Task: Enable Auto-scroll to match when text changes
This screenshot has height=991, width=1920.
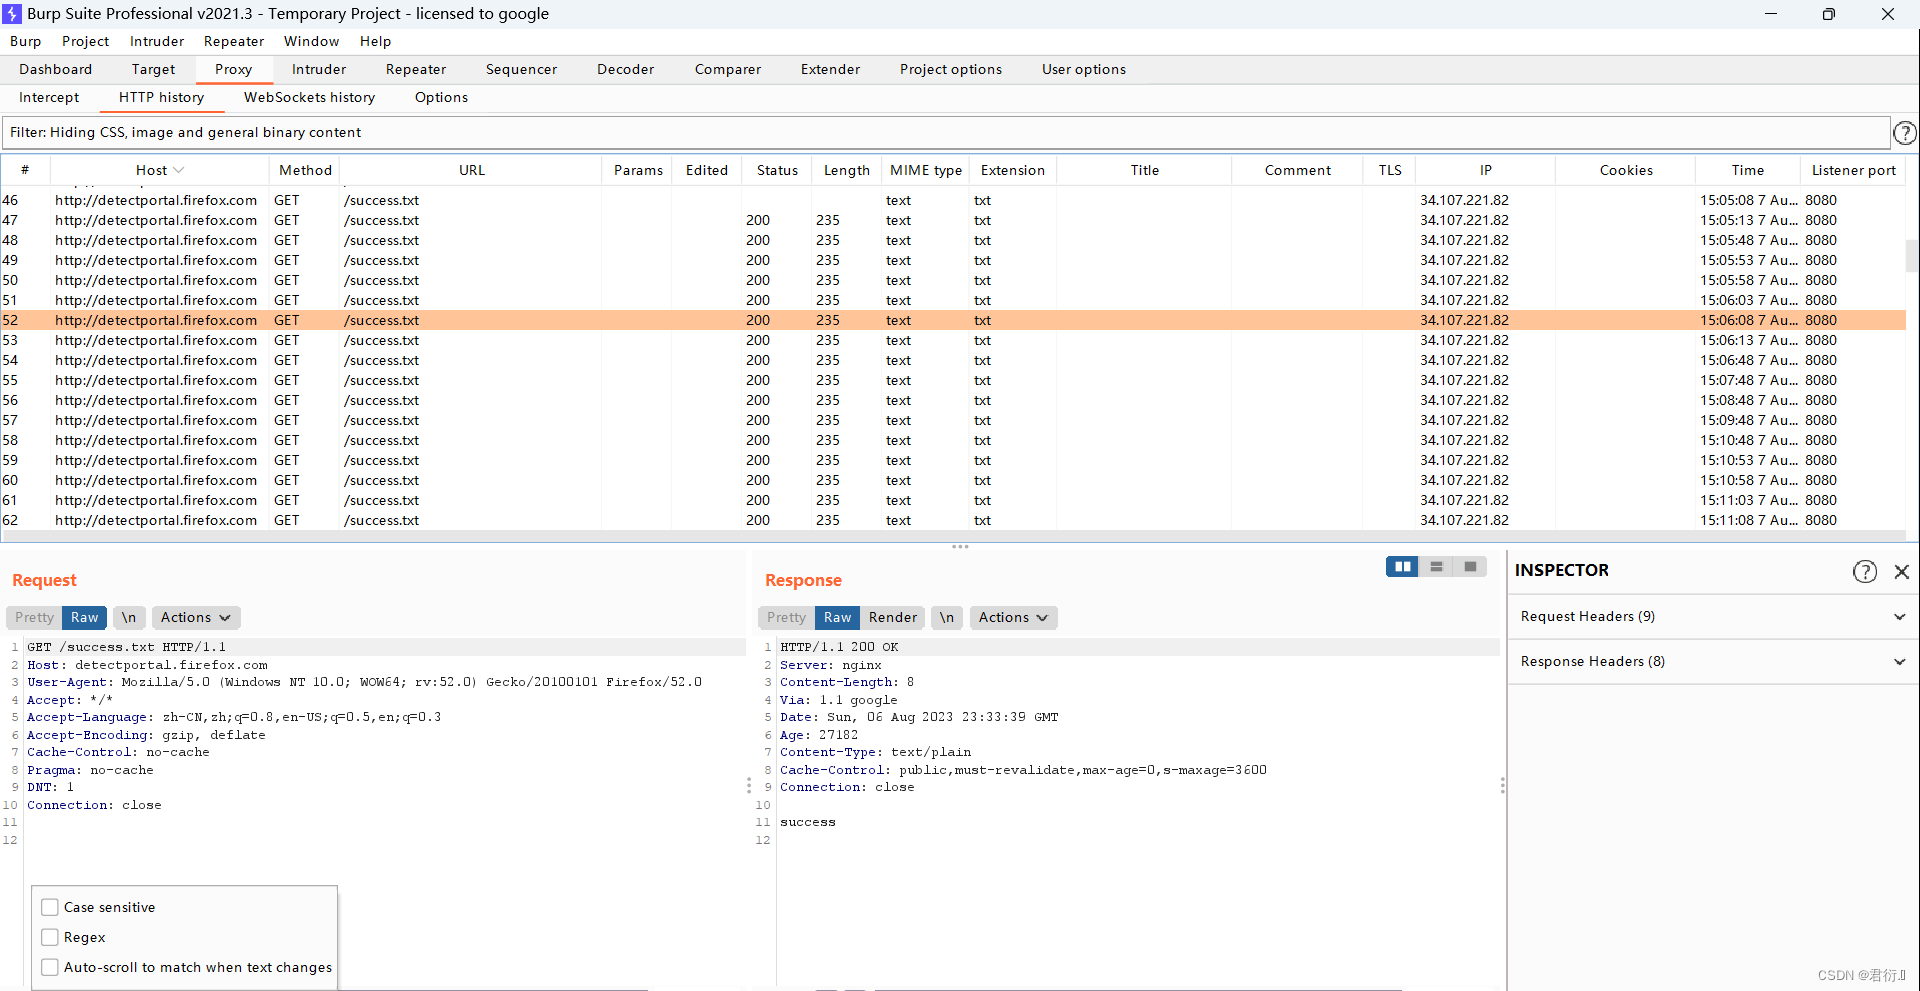Action: pos(50,967)
